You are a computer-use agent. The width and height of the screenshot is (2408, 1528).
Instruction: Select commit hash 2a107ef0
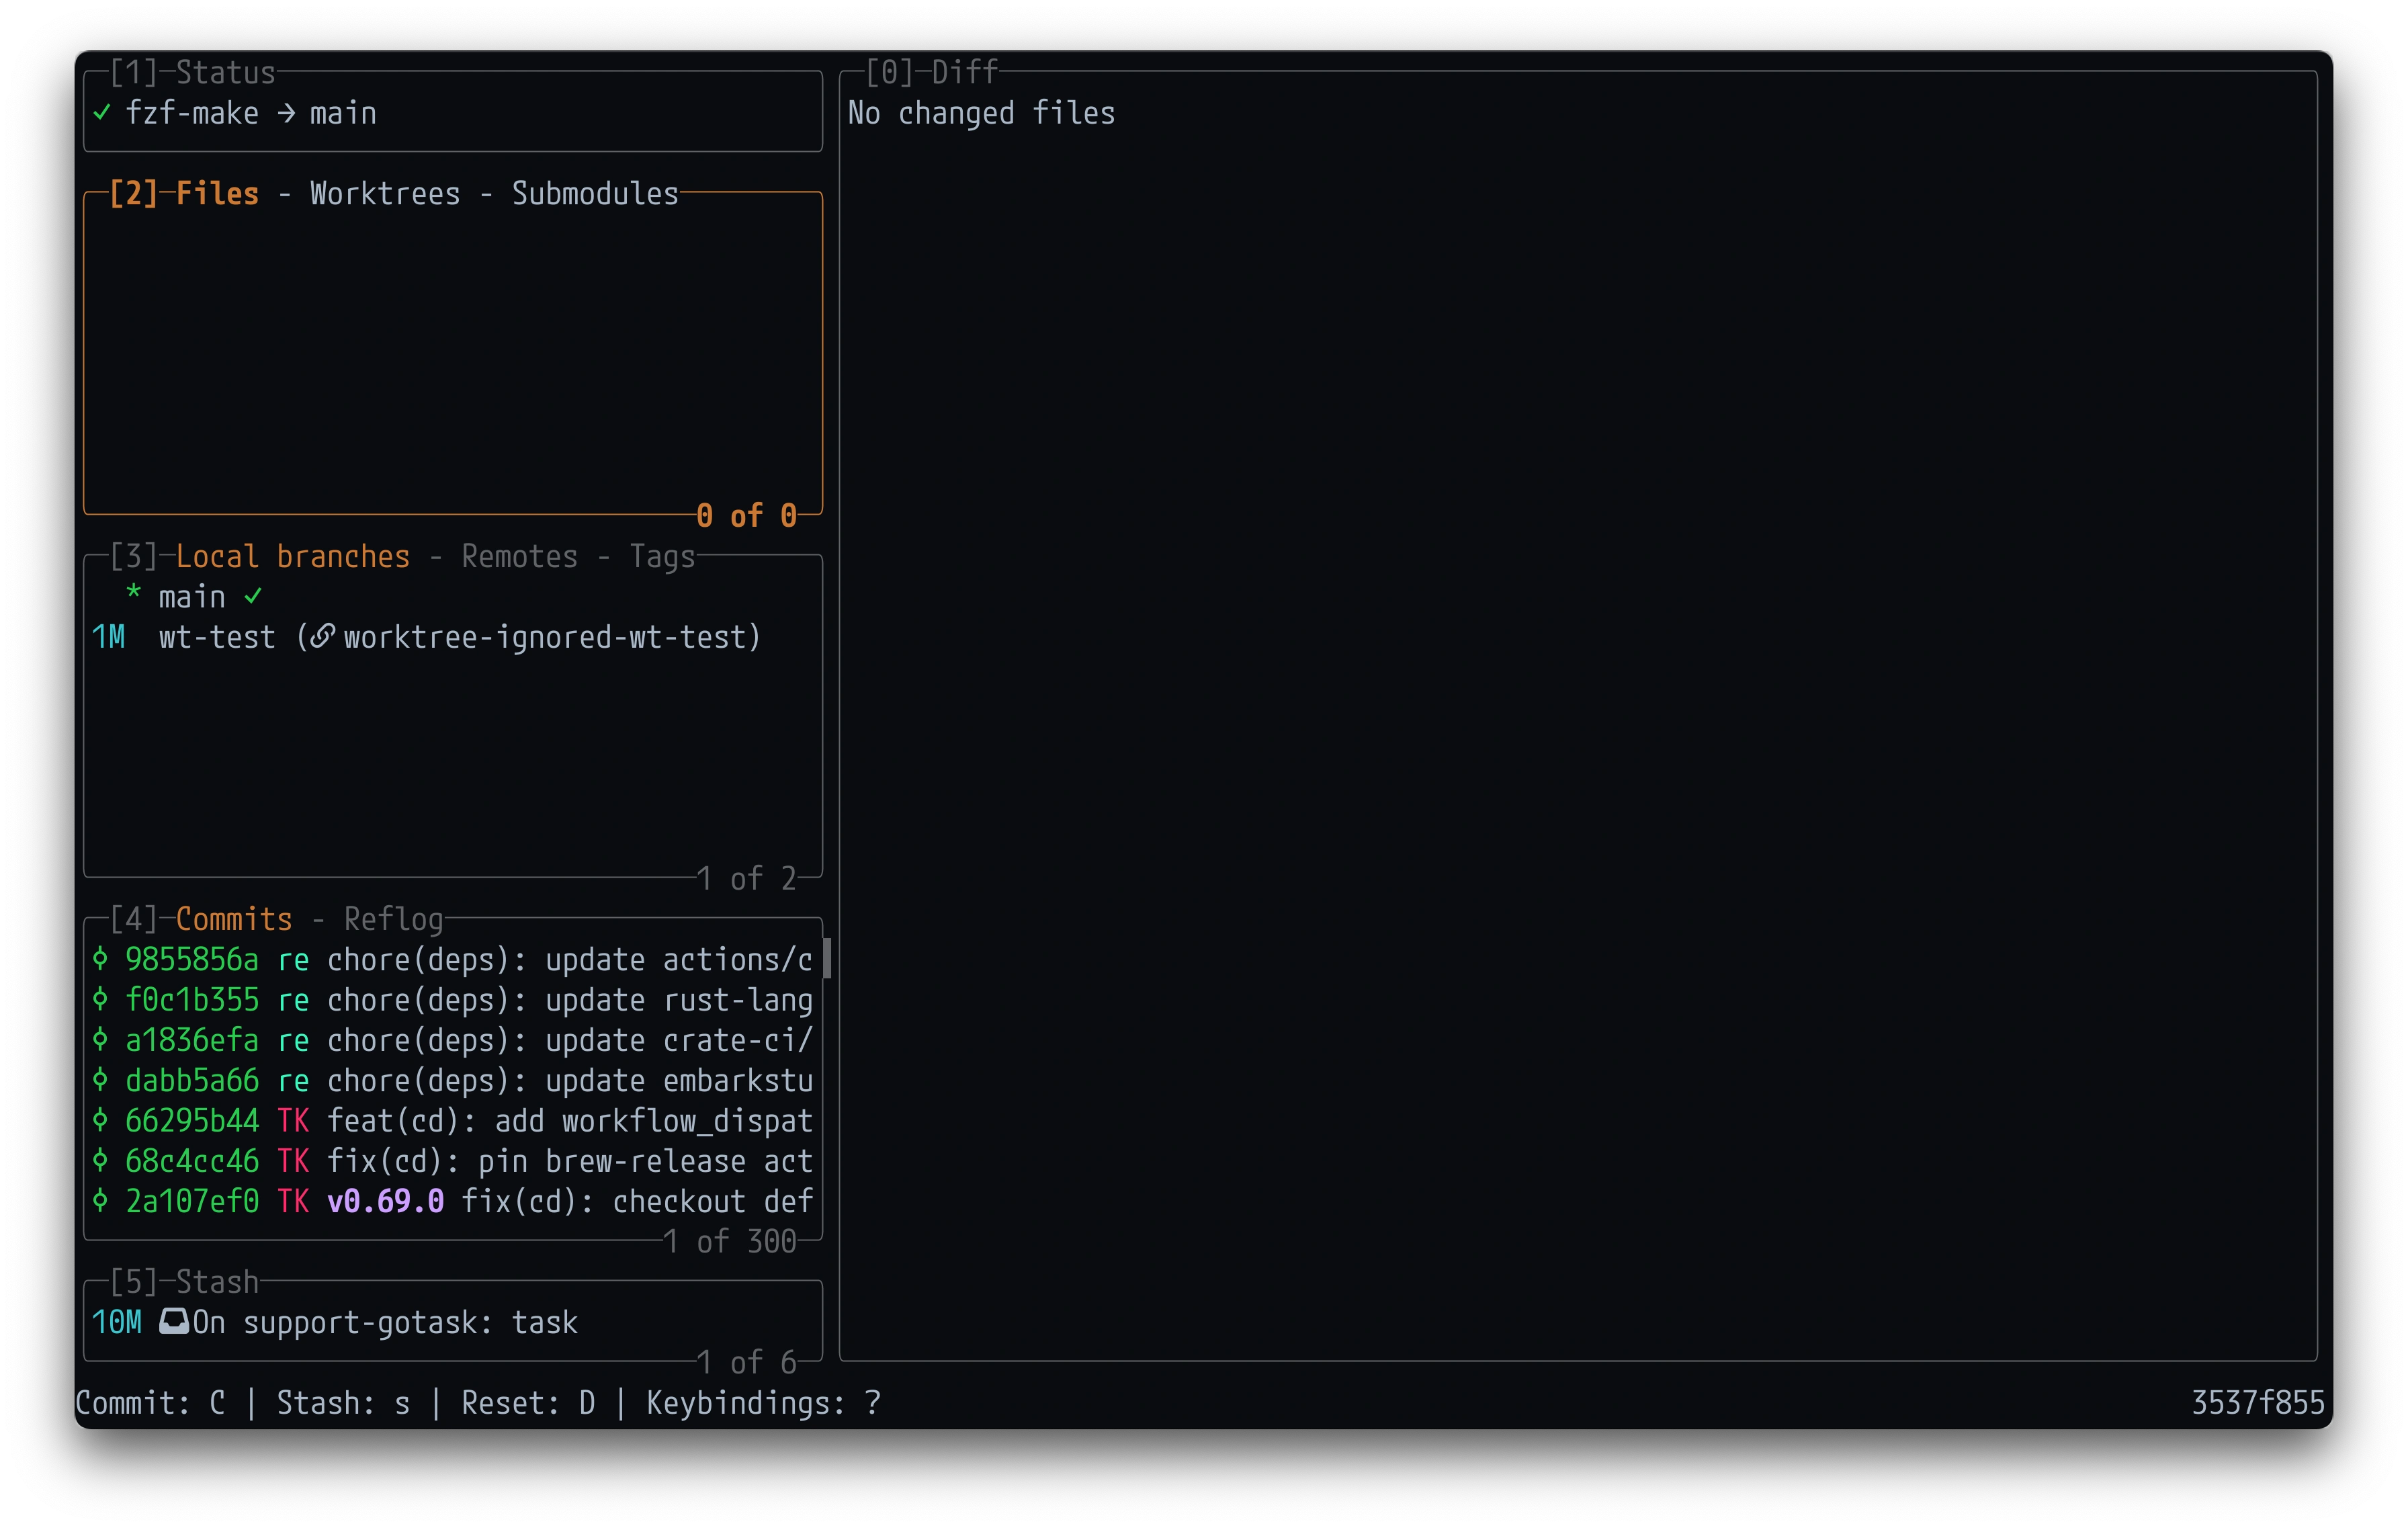pos(191,1201)
